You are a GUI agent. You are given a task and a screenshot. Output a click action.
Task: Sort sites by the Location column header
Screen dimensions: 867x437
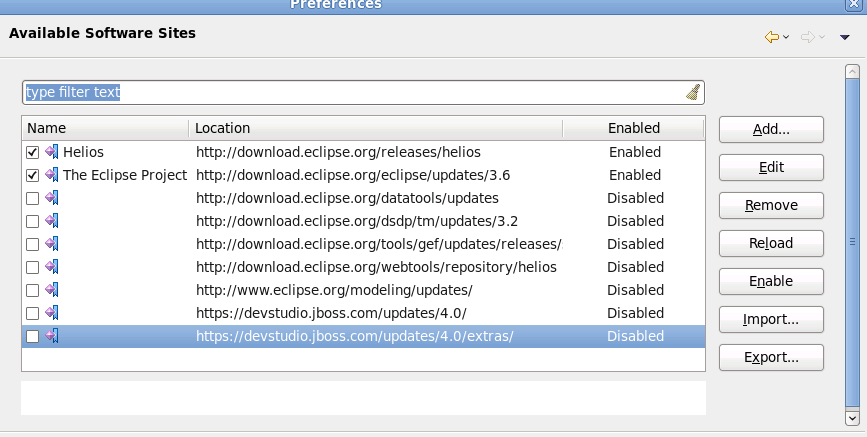375,128
